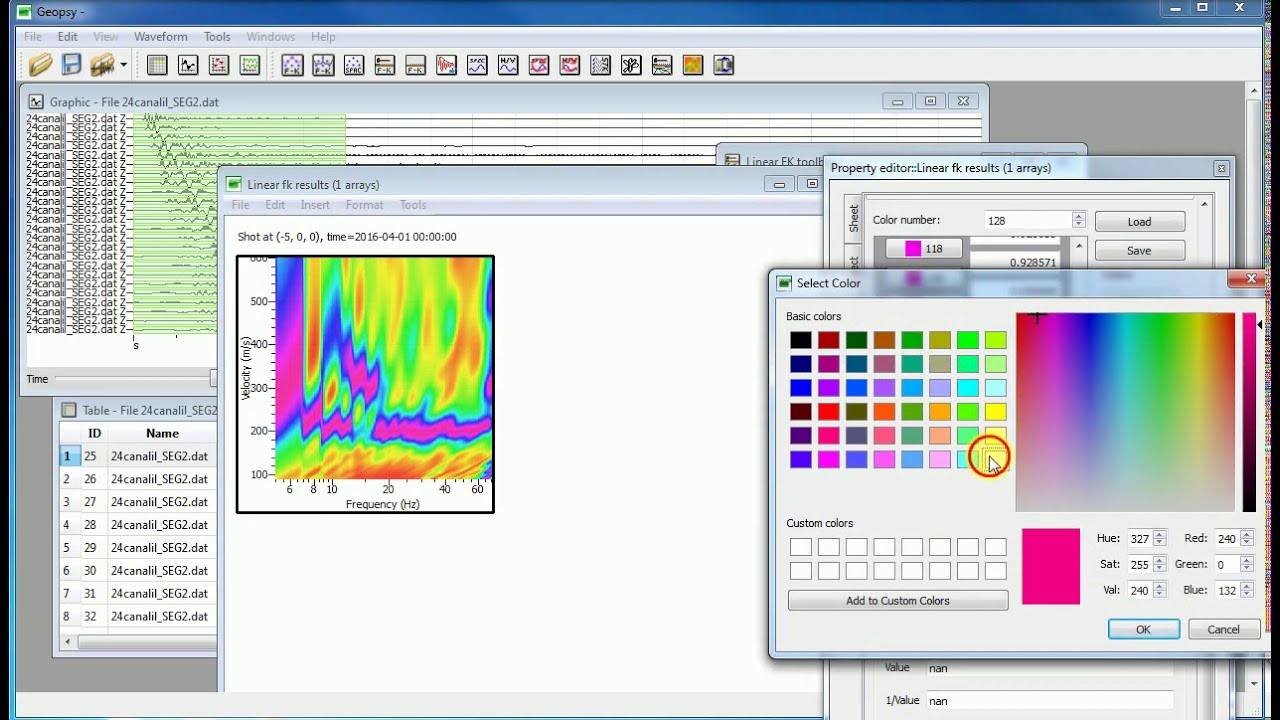Image resolution: width=1280 pixels, height=720 pixels.
Task: Click Load in the Property editor
Action: click(x=1139, y=222)
